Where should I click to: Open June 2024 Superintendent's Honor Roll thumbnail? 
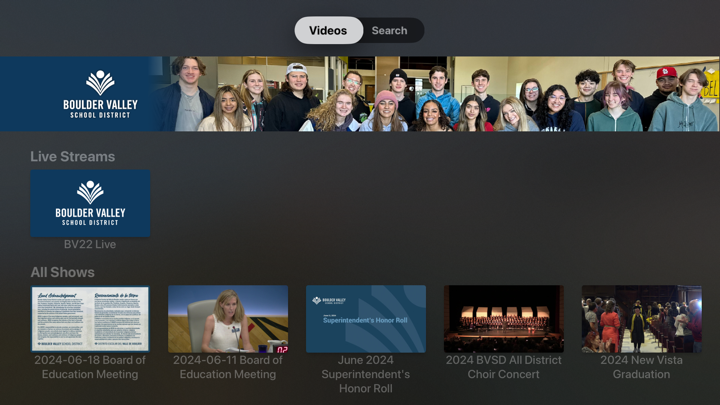pyautogui.click(x=366, y=319)
